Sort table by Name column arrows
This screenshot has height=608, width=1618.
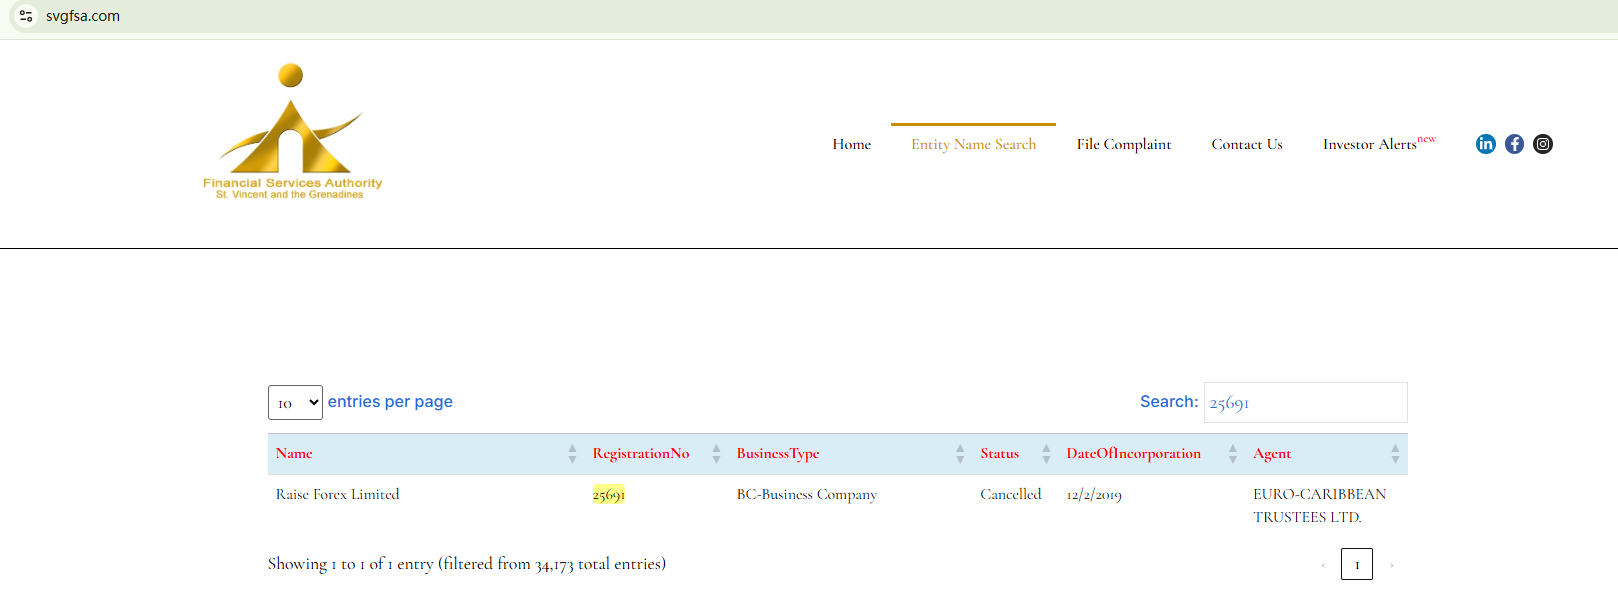point(572,454)
